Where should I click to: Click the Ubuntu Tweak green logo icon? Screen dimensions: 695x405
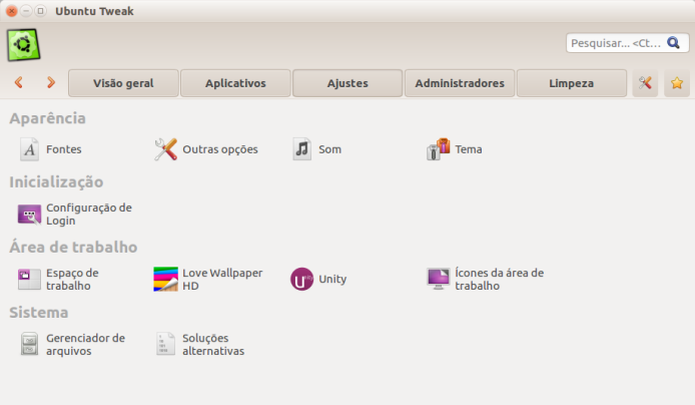pos(23,45)
